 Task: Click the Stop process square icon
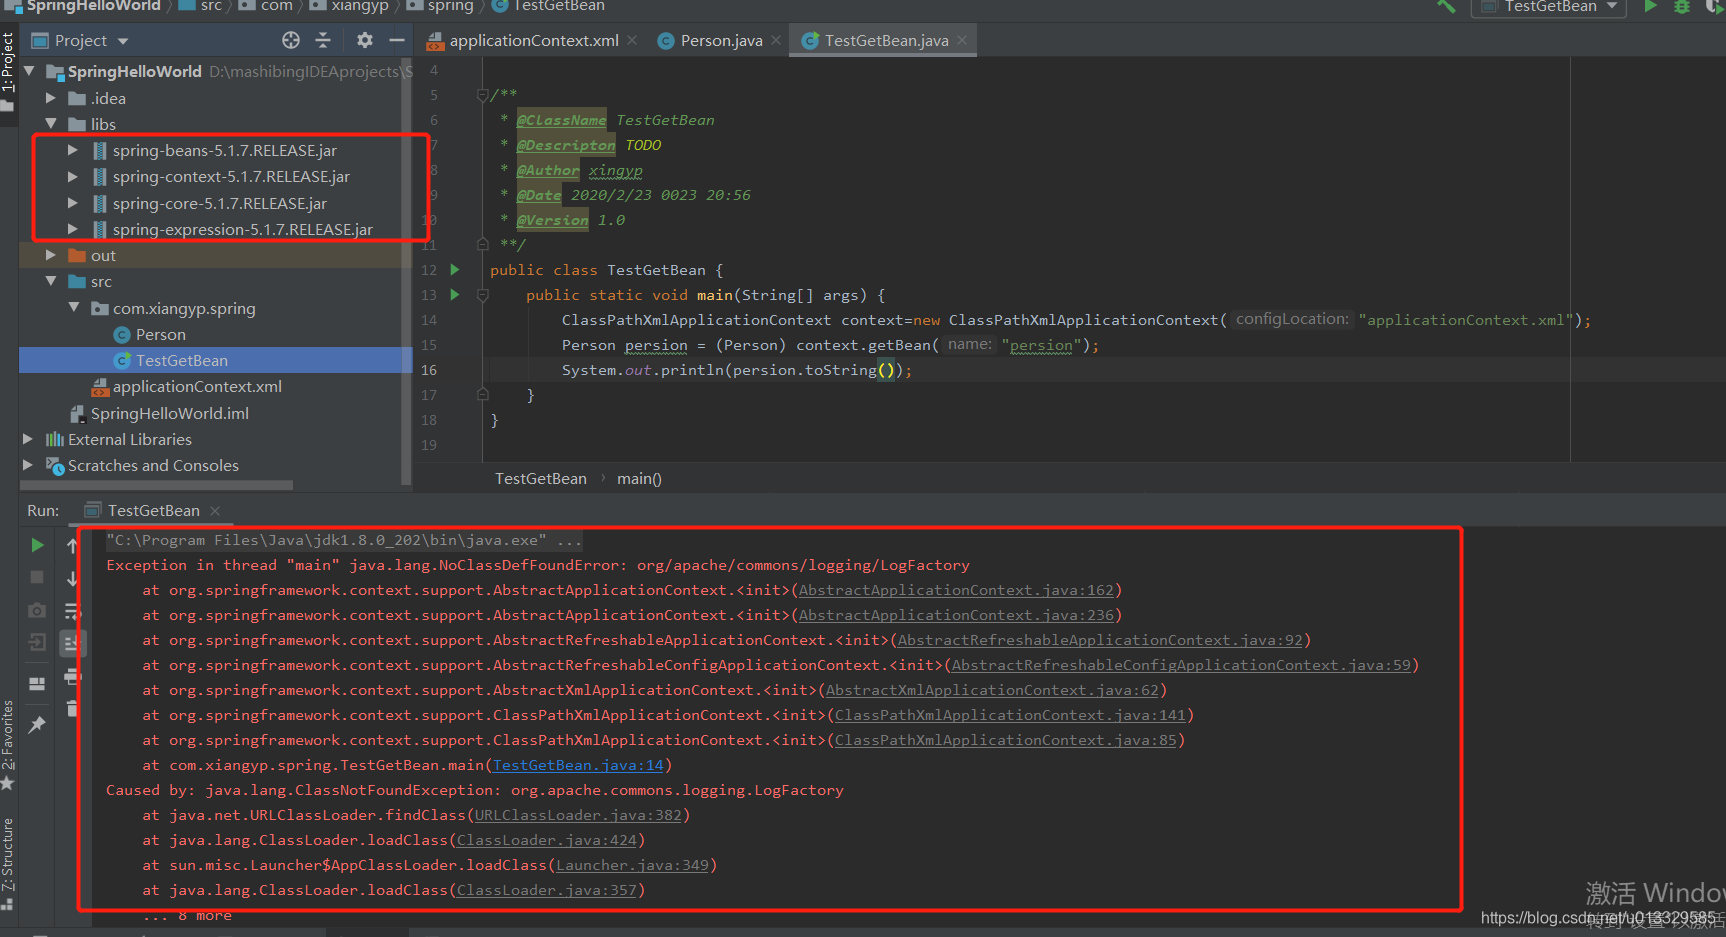coord(37,577)
